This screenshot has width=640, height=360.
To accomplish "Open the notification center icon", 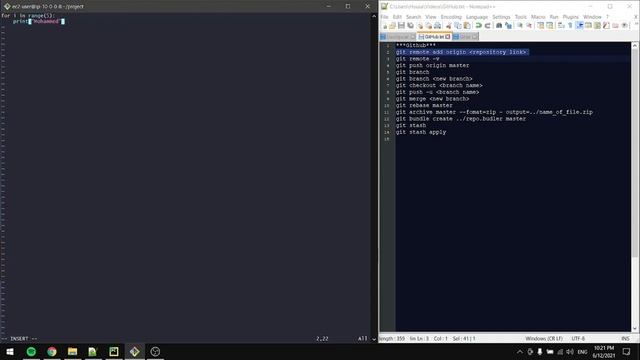I will tap(627, 351).
